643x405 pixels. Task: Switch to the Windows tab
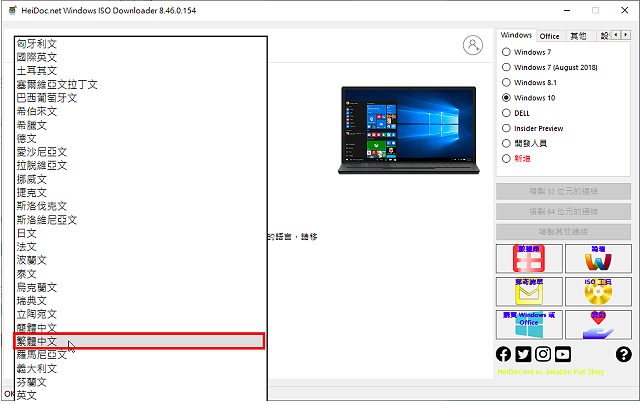coord(516,35)
